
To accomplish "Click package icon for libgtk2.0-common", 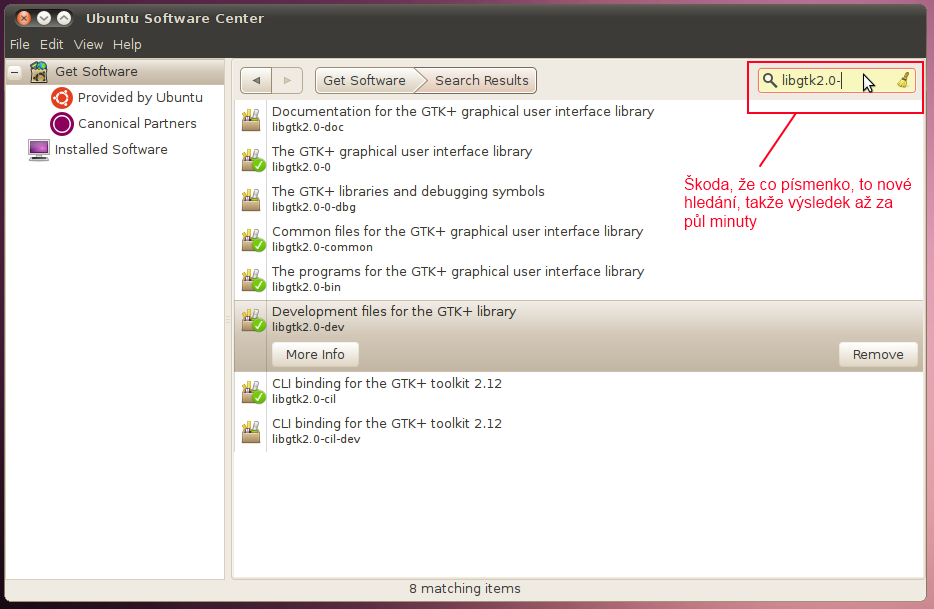I will [x=253, y=240].
